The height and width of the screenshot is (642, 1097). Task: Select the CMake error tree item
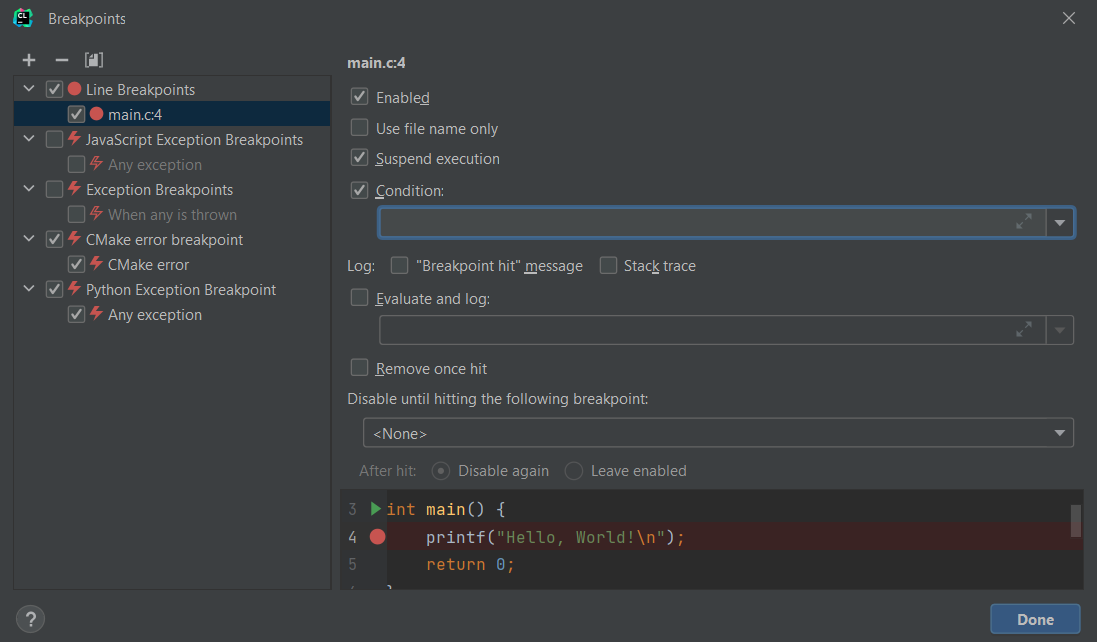[x=148, y=264]
